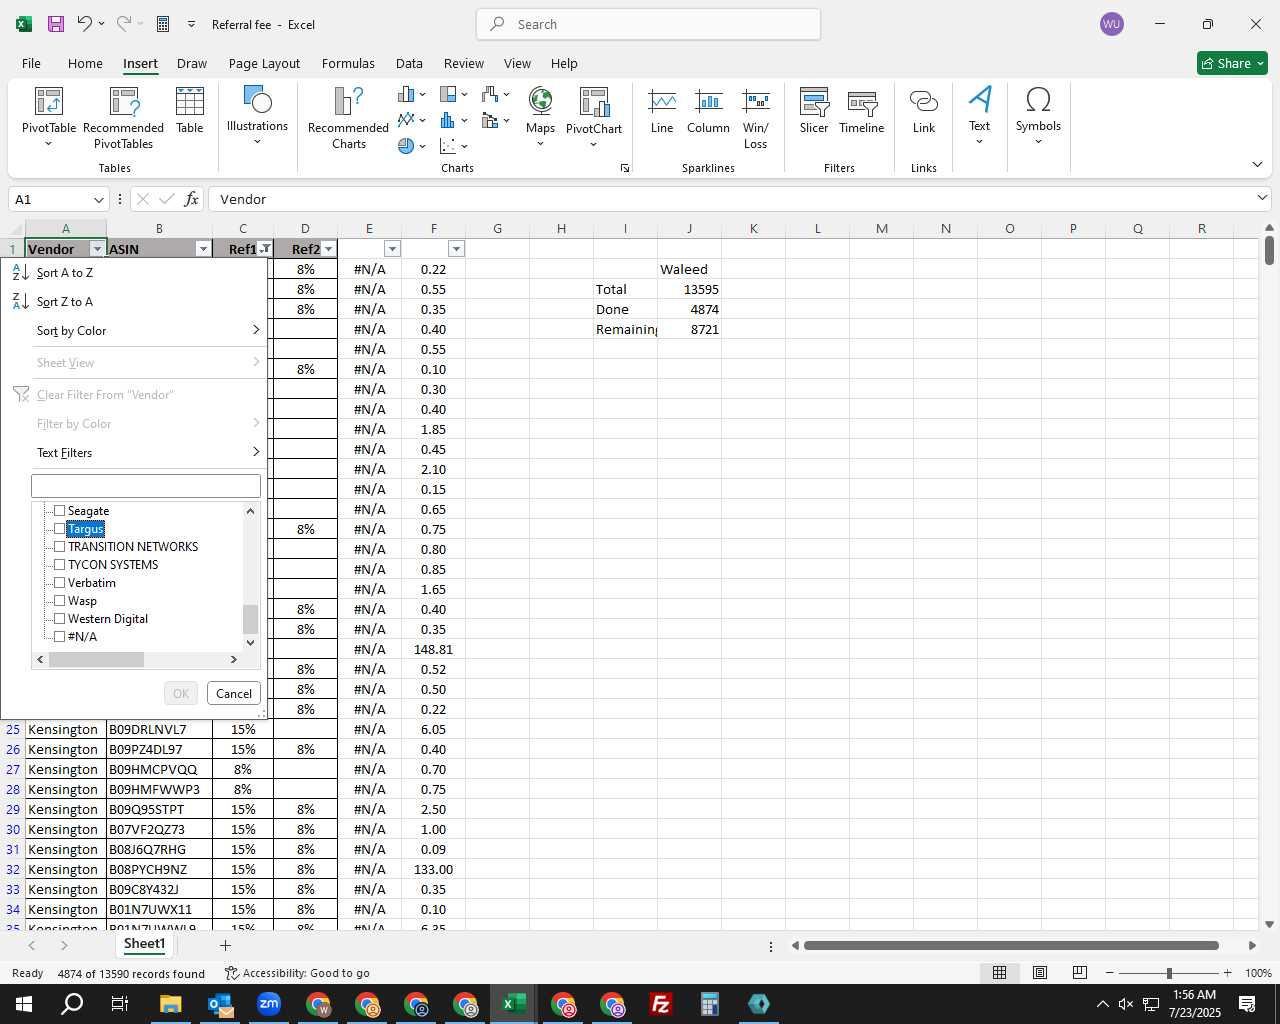
Task: Click the filter list vertical scrollbar thumb
Action: pyautogui.click(x=250, y=620)
